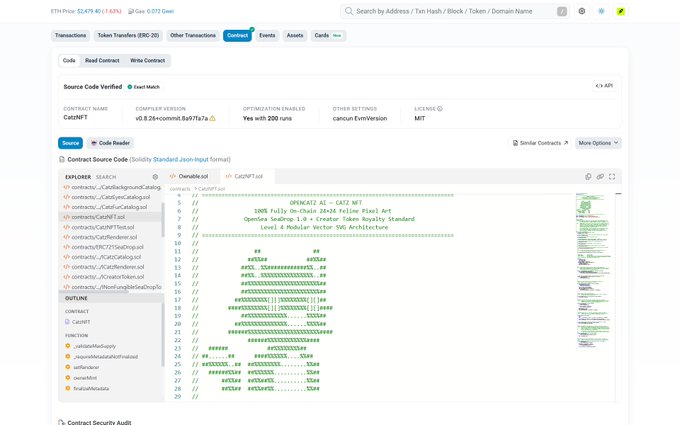The height and width of the screenshot is (425, 680).
Task: Click the _requireMetadataNotFinalized function icon
Action: (68, 356)
